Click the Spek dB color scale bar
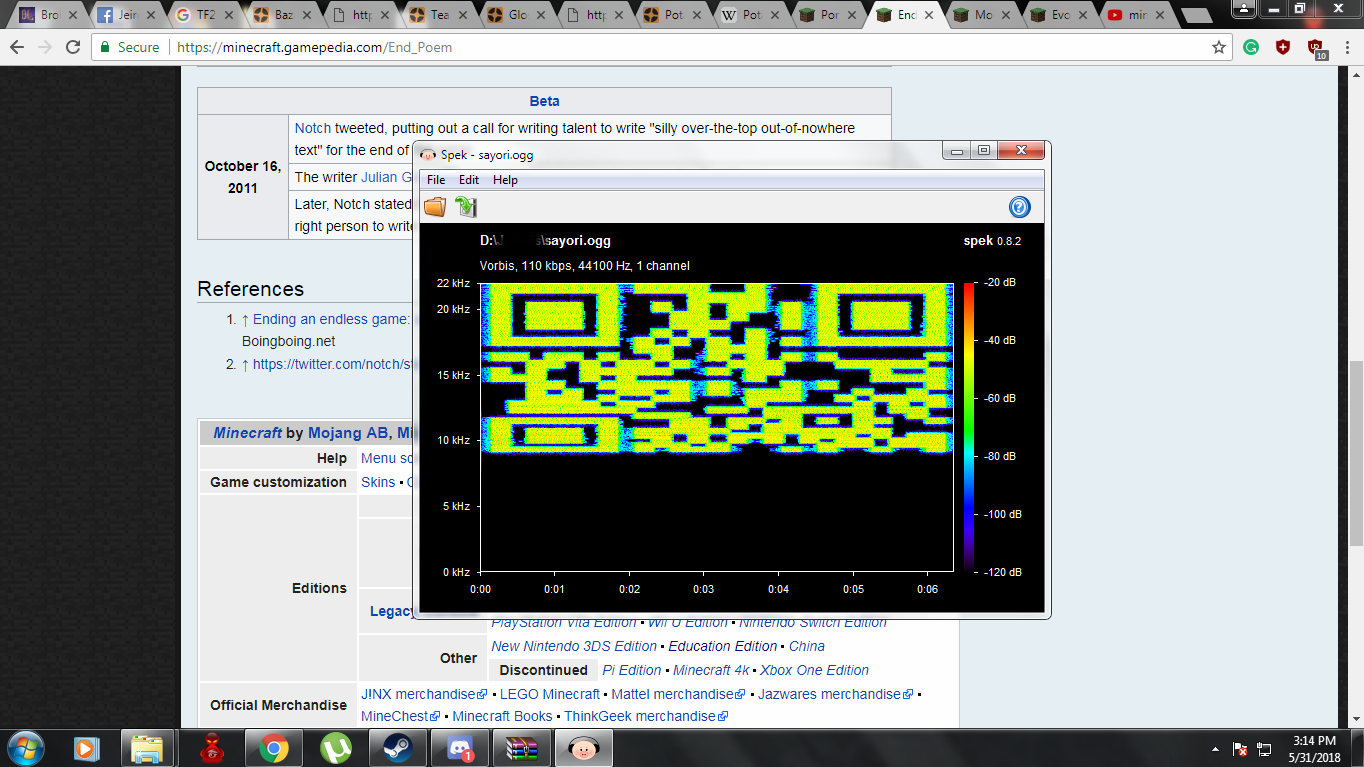This screenshot has width=1364, height=767. (969, 428)
